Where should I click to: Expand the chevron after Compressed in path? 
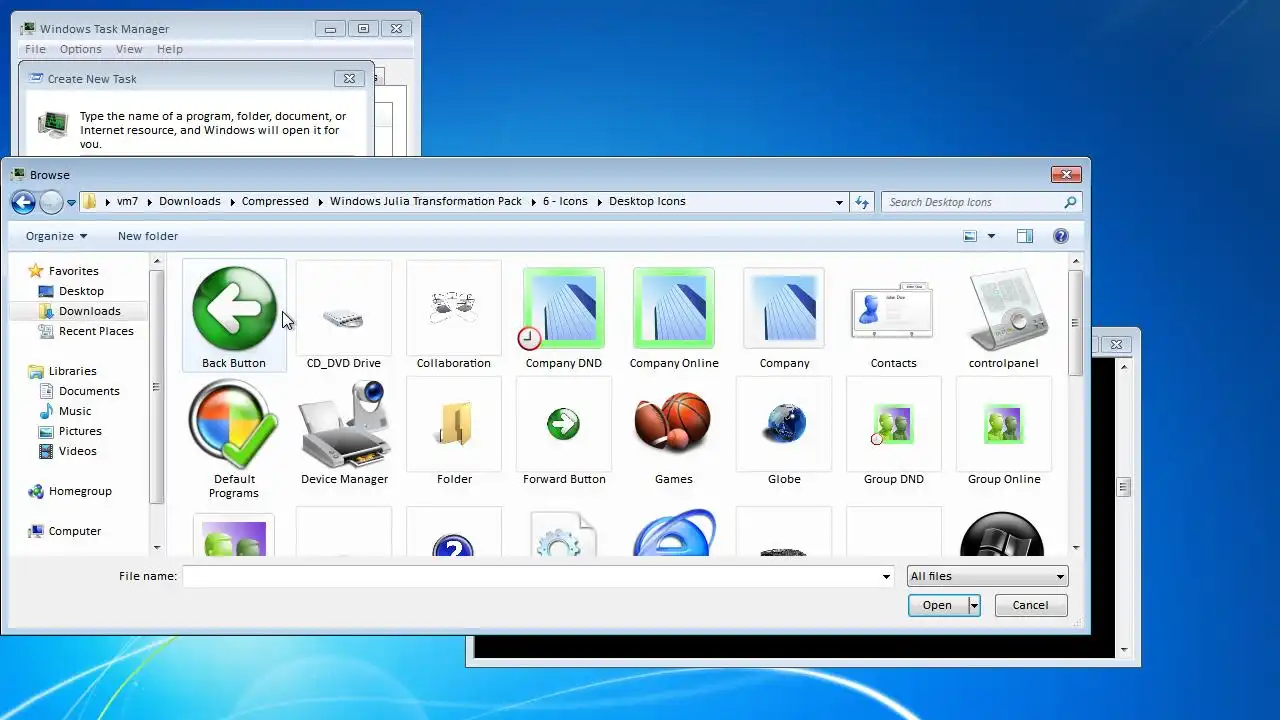[319, 202]
